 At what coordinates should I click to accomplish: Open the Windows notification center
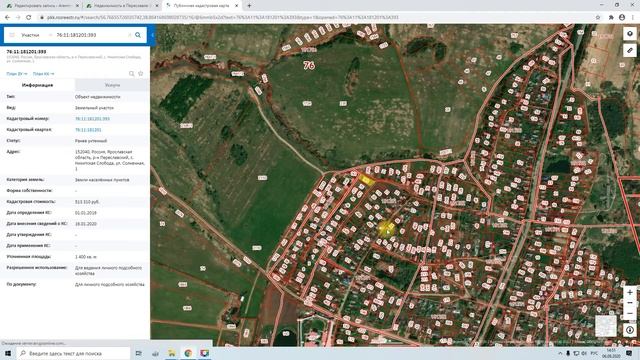click(x=629, y=353)
